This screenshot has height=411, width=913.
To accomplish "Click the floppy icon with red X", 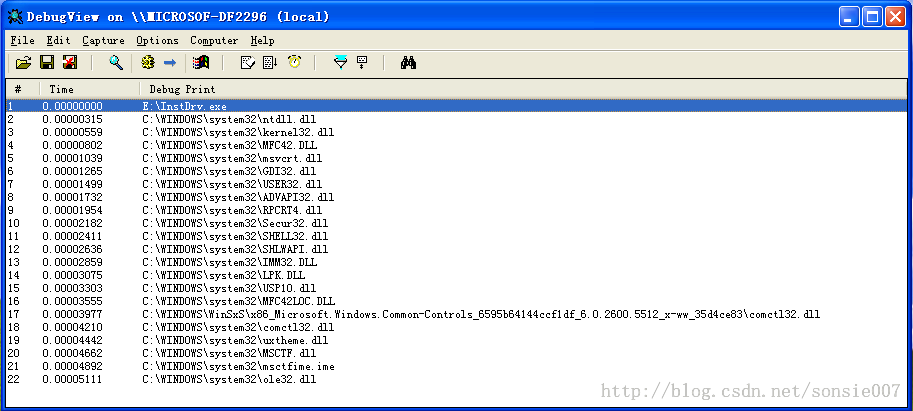I will [70, 62].
